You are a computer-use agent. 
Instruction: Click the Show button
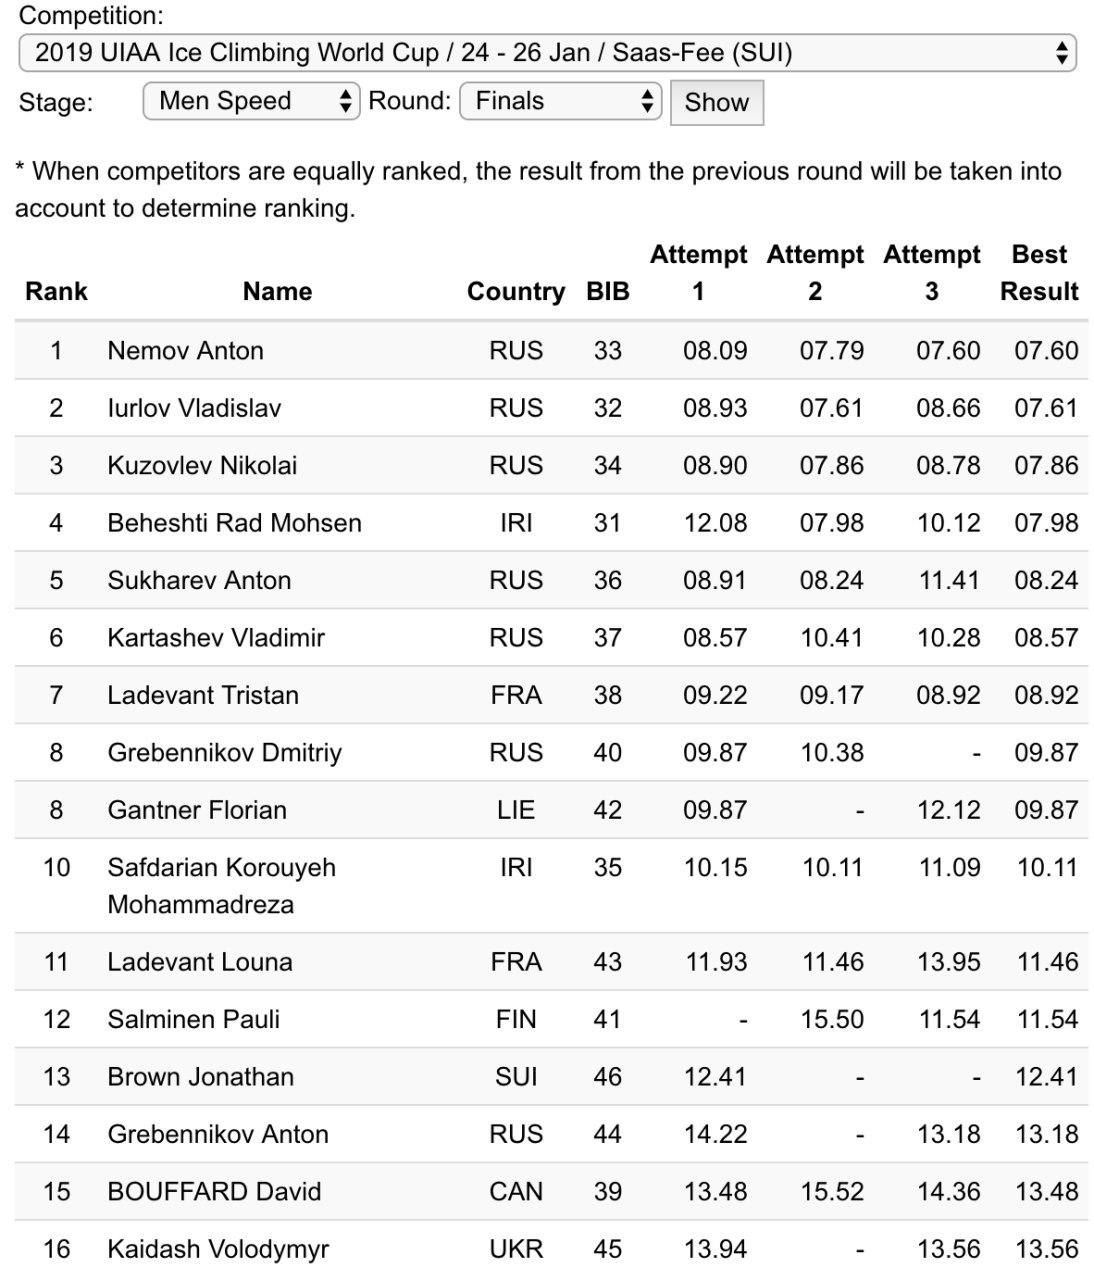[716, 102]
